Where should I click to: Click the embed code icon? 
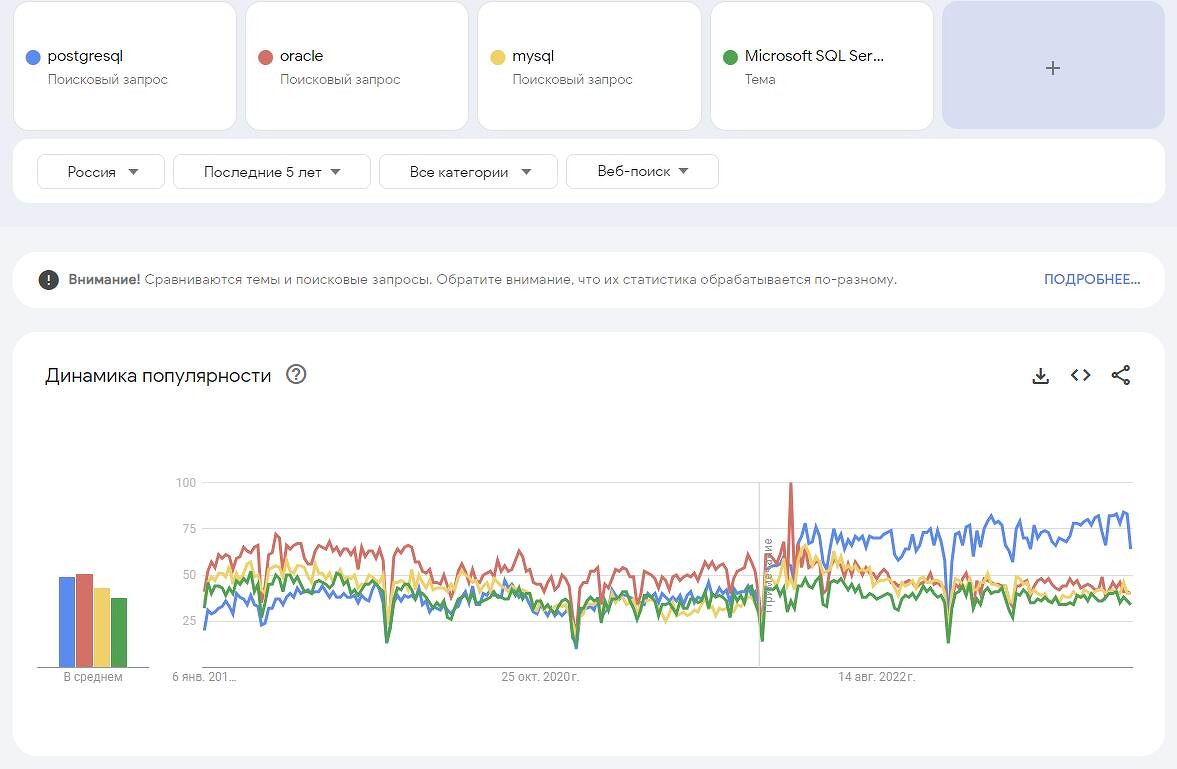(x=1080, y=375)
